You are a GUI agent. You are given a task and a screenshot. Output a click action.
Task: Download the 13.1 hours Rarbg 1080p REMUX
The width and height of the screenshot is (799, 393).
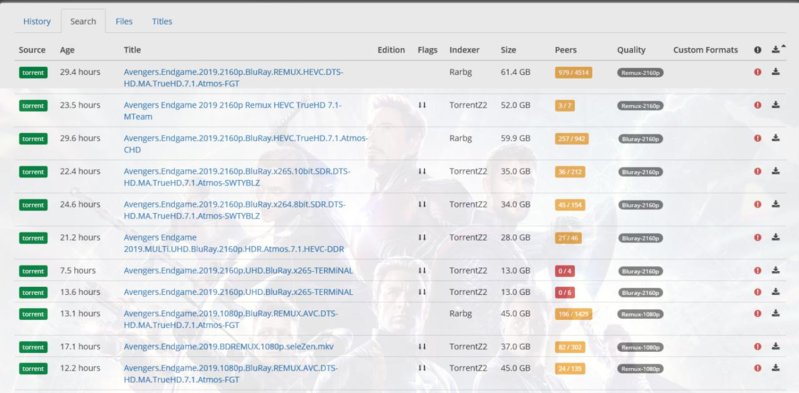[776, 313]
